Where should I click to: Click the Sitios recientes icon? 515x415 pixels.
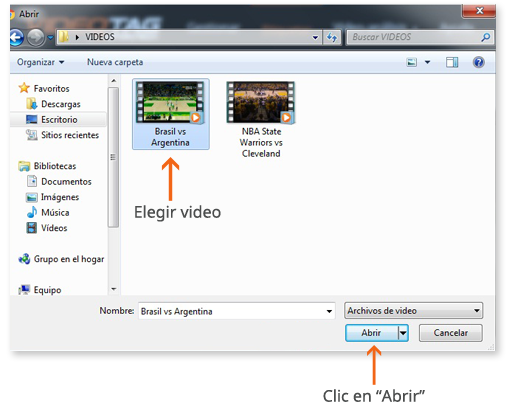[x=32, y=135]
